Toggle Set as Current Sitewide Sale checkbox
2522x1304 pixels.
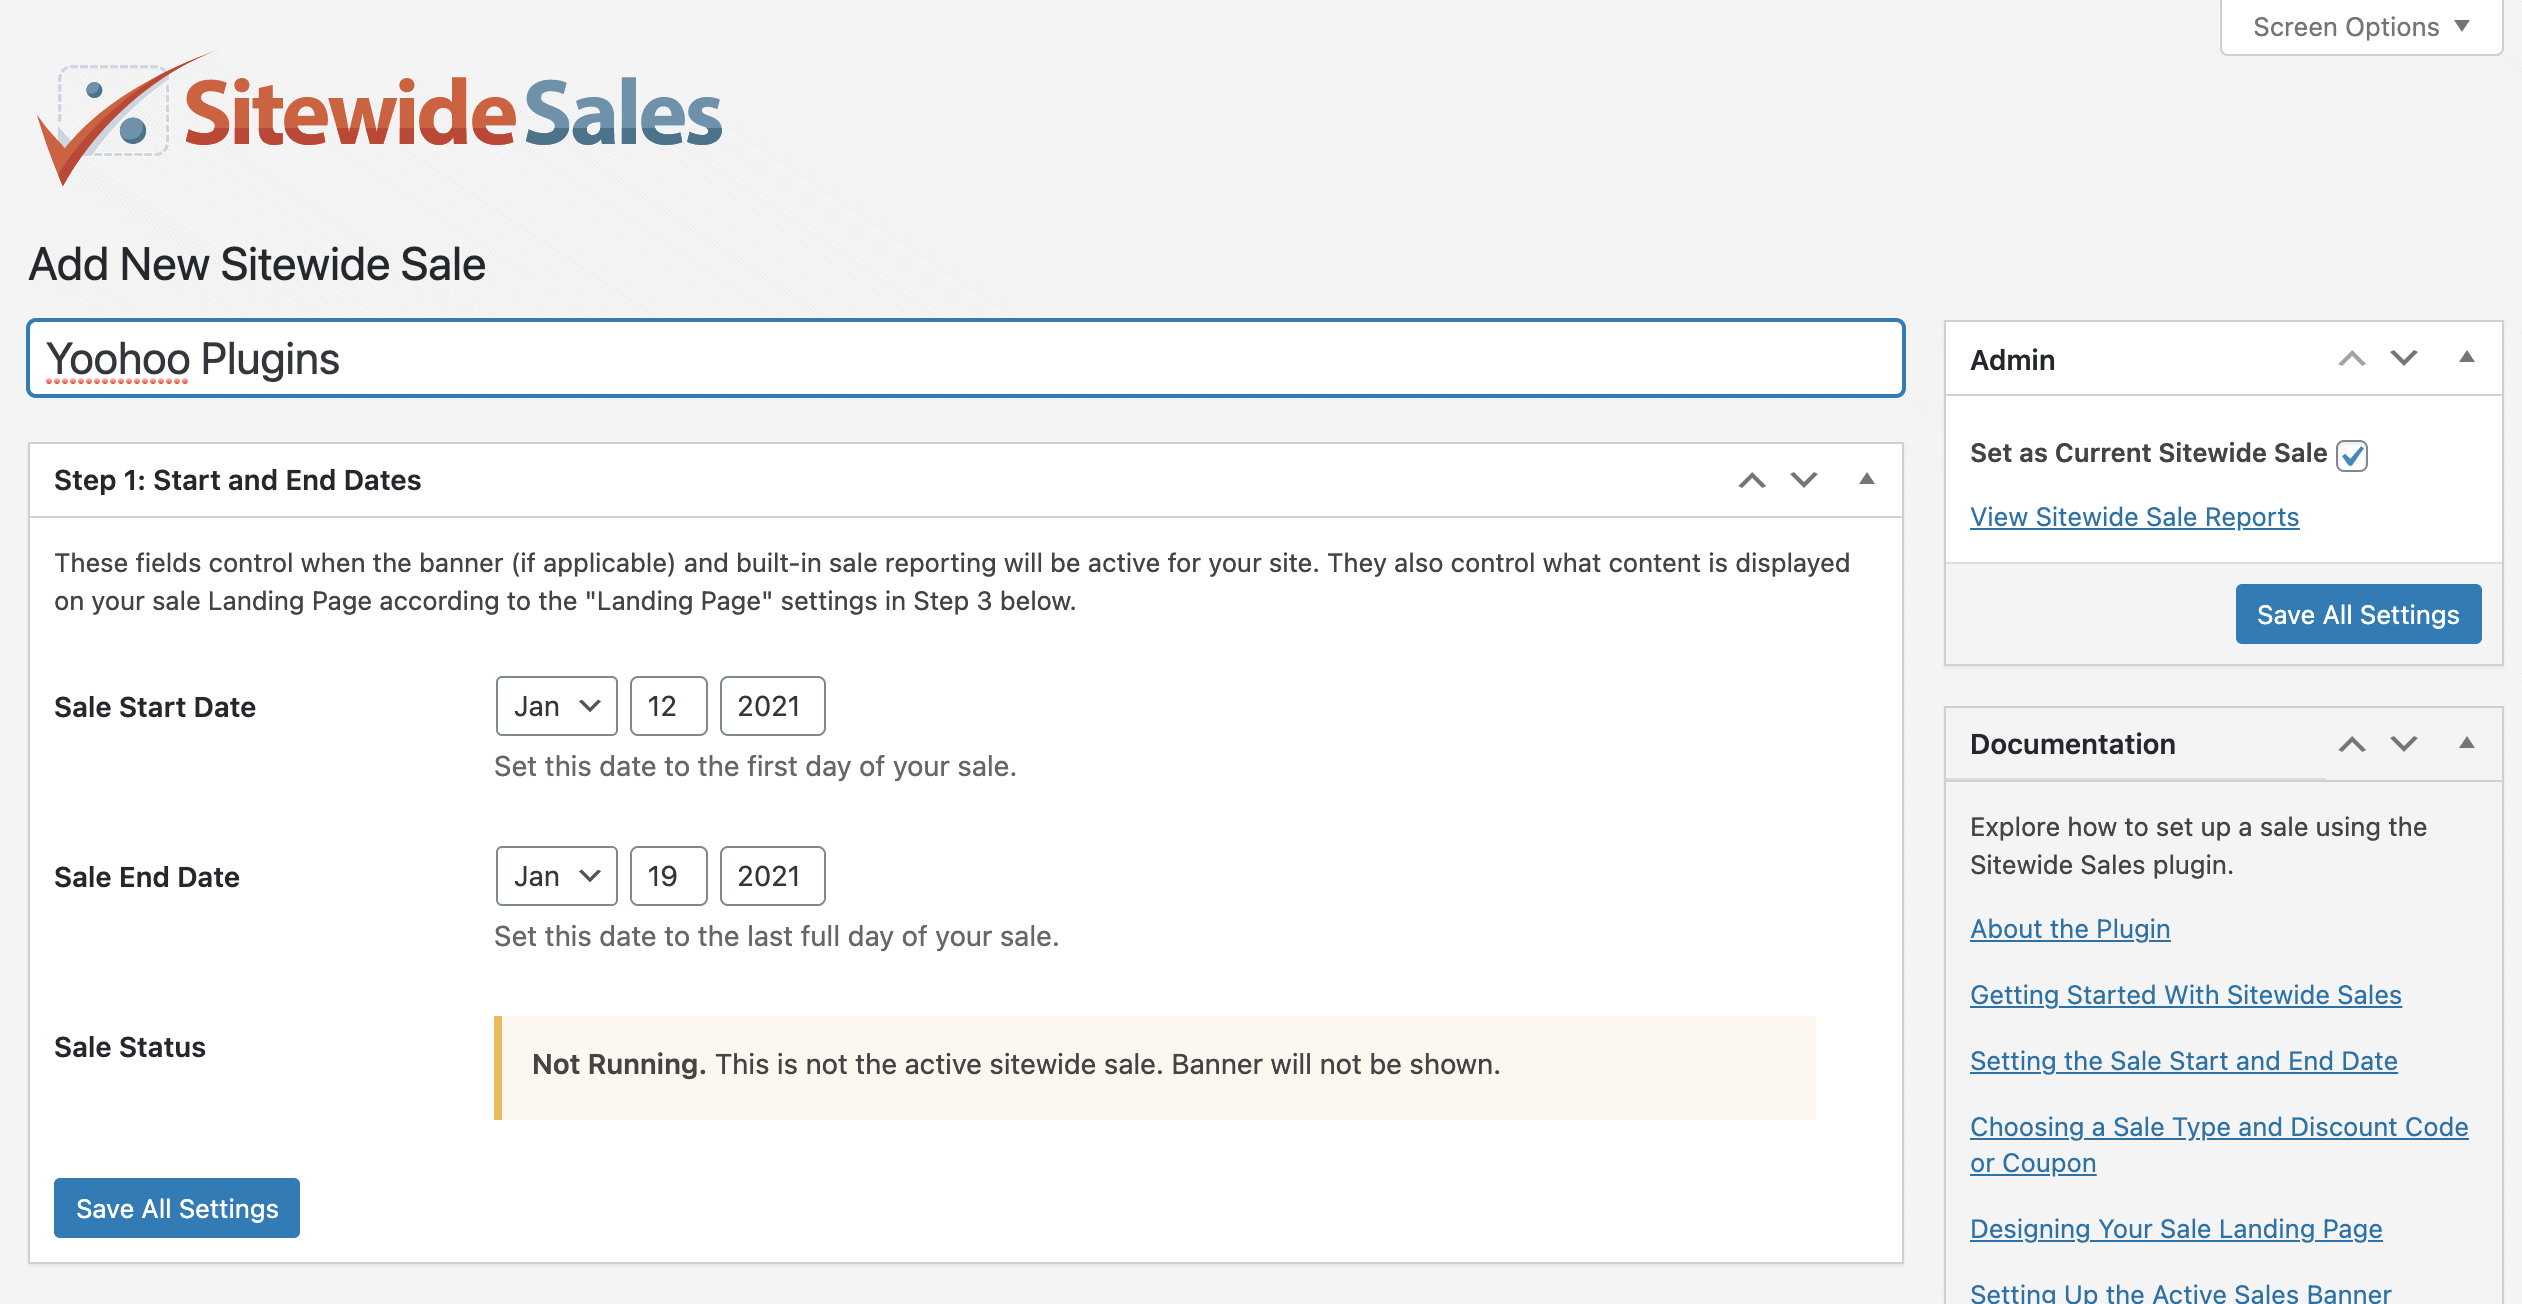(x=2352, y=455)
